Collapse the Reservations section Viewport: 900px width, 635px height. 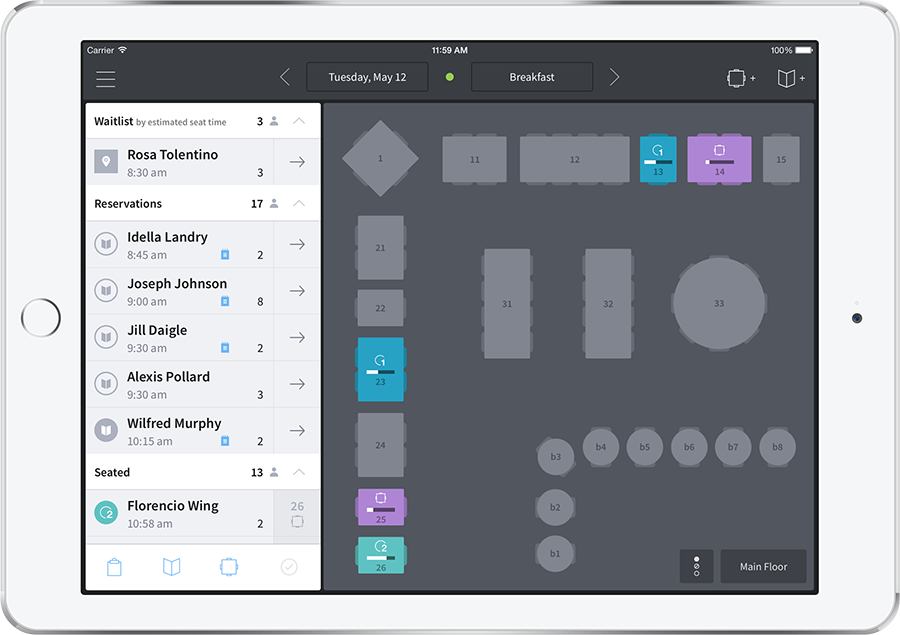tap(300, 203)
